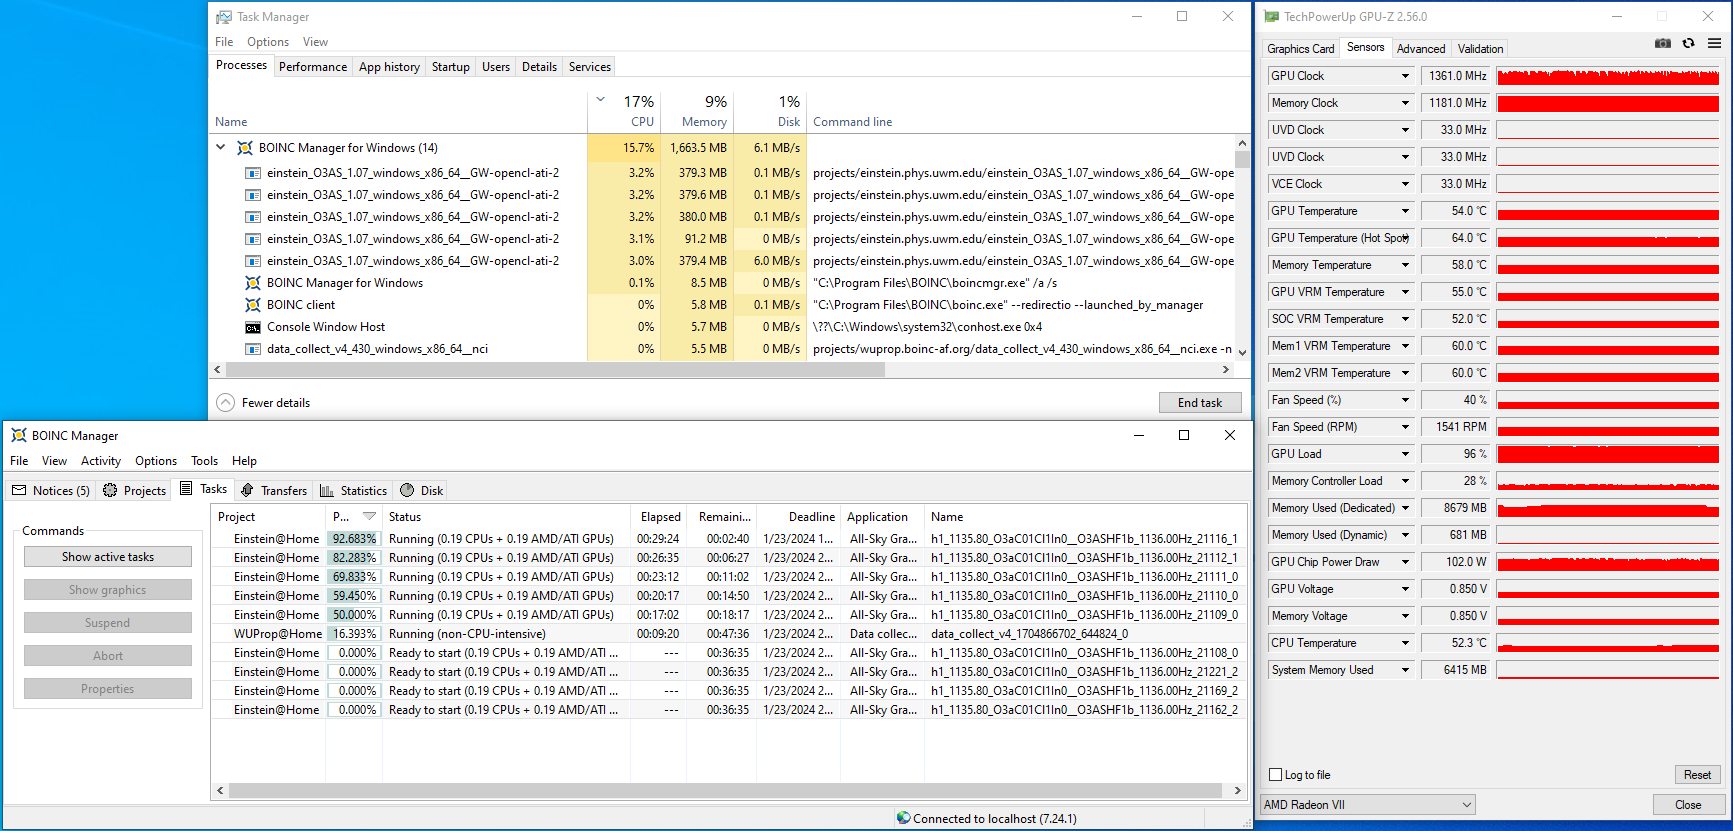Click the Task Manager title bar icon
This screenshot has width=1733, height=831.
pyautogui.click(x=224, y=17)
